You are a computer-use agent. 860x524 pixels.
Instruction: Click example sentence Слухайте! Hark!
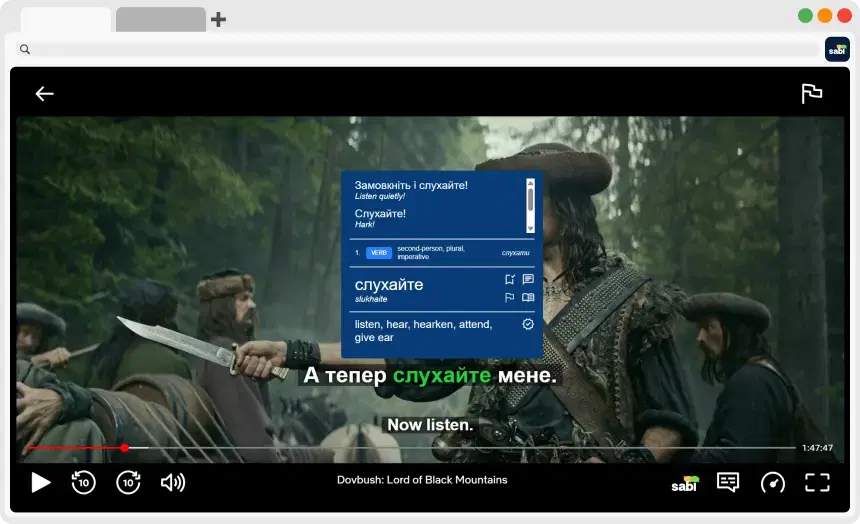[x=380, y=218]
